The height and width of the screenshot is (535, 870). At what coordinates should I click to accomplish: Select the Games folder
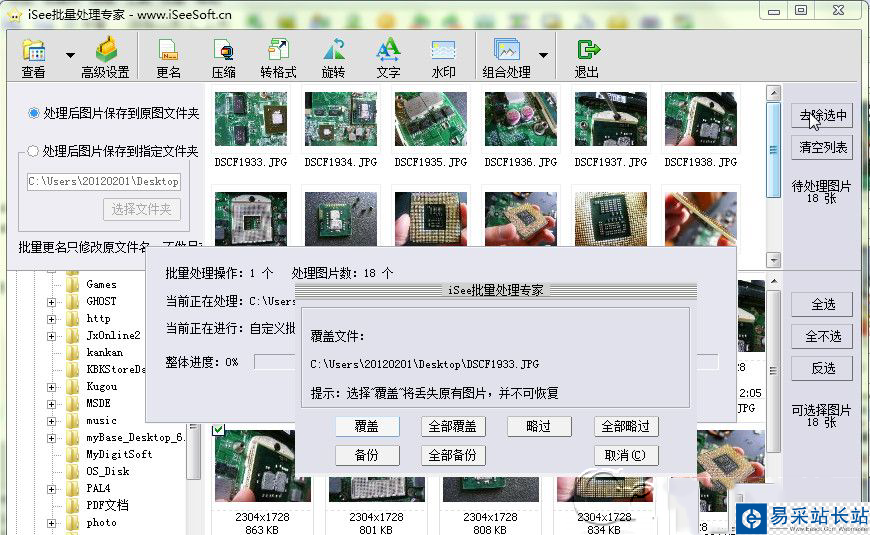(102, 284)
